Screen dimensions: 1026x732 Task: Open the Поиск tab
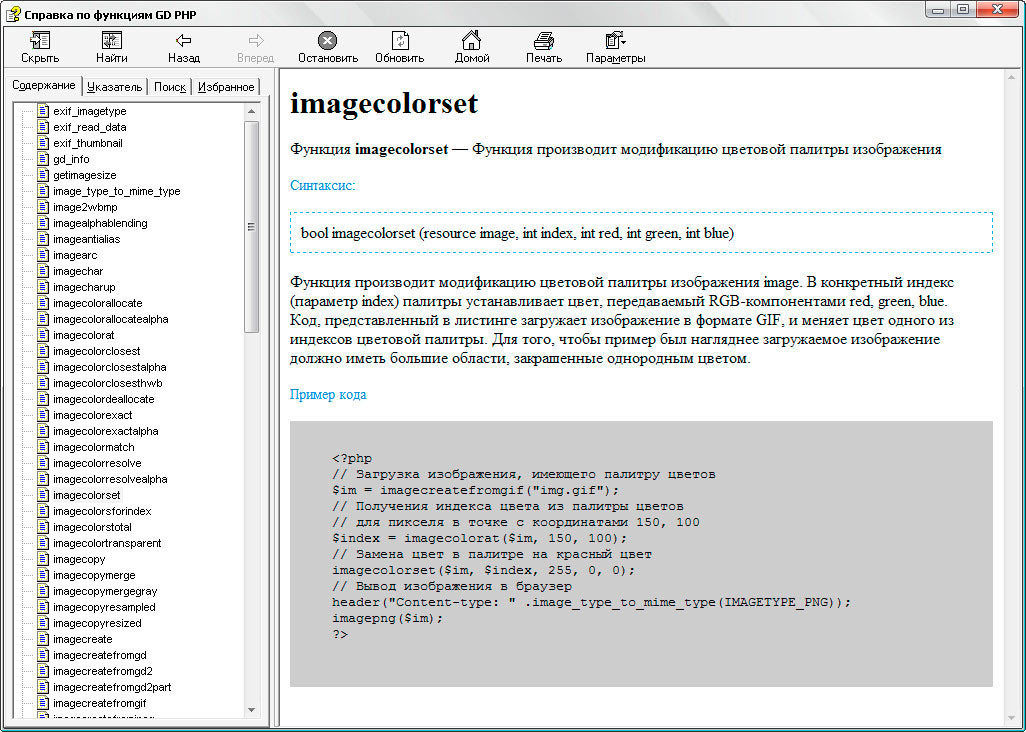click(x=170, y=87)
